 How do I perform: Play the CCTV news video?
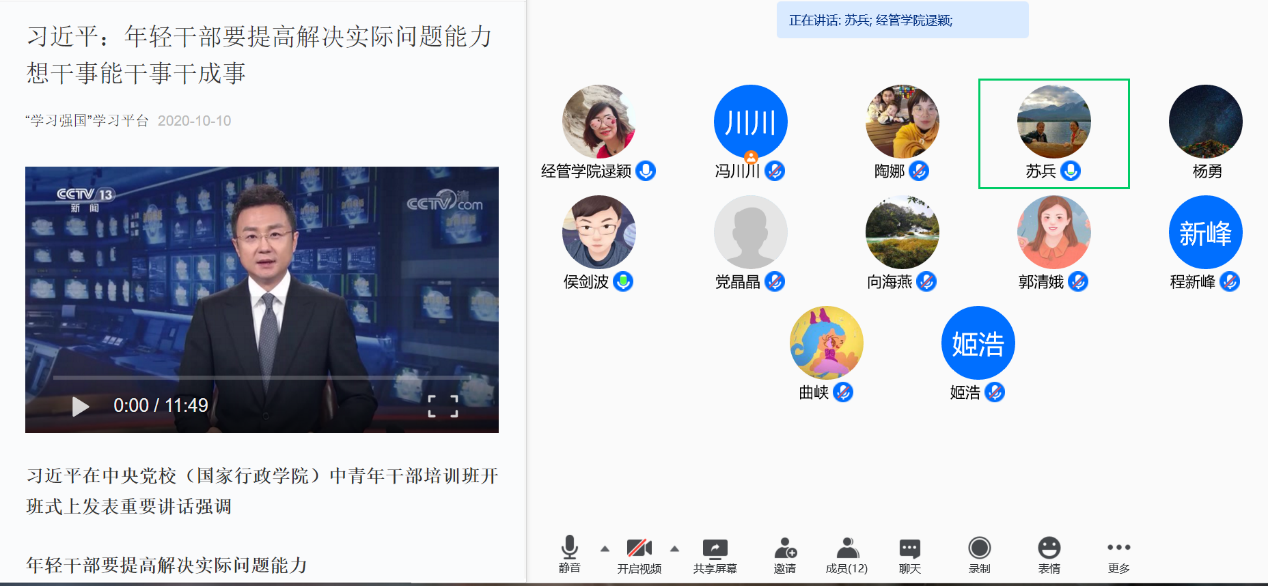(x=80, y=406)
